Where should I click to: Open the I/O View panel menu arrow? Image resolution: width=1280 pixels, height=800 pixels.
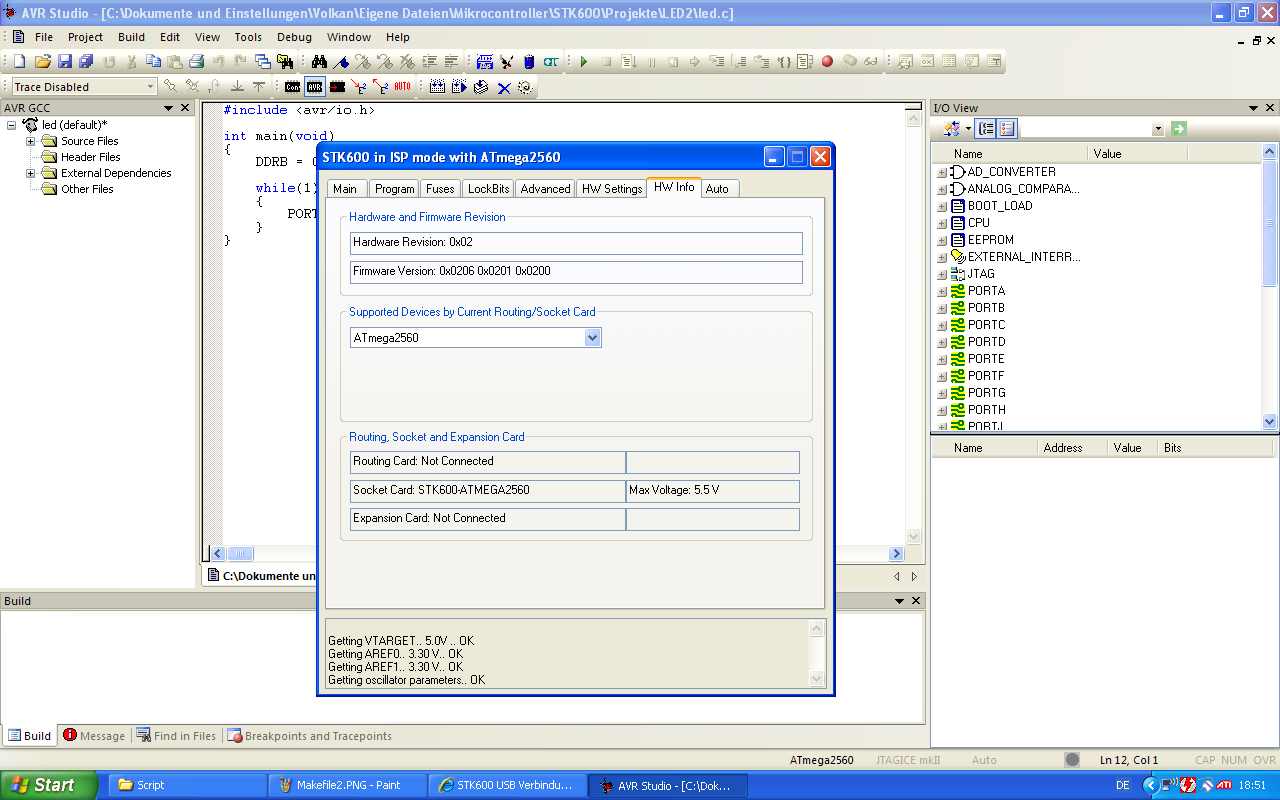pyautogui.click(x=1253, y=108)
